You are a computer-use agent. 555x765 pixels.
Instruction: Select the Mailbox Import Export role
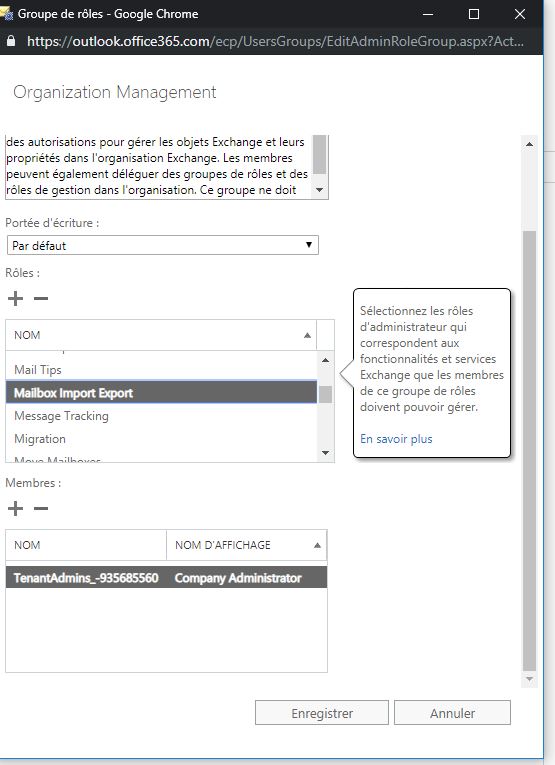coord(161,393)
